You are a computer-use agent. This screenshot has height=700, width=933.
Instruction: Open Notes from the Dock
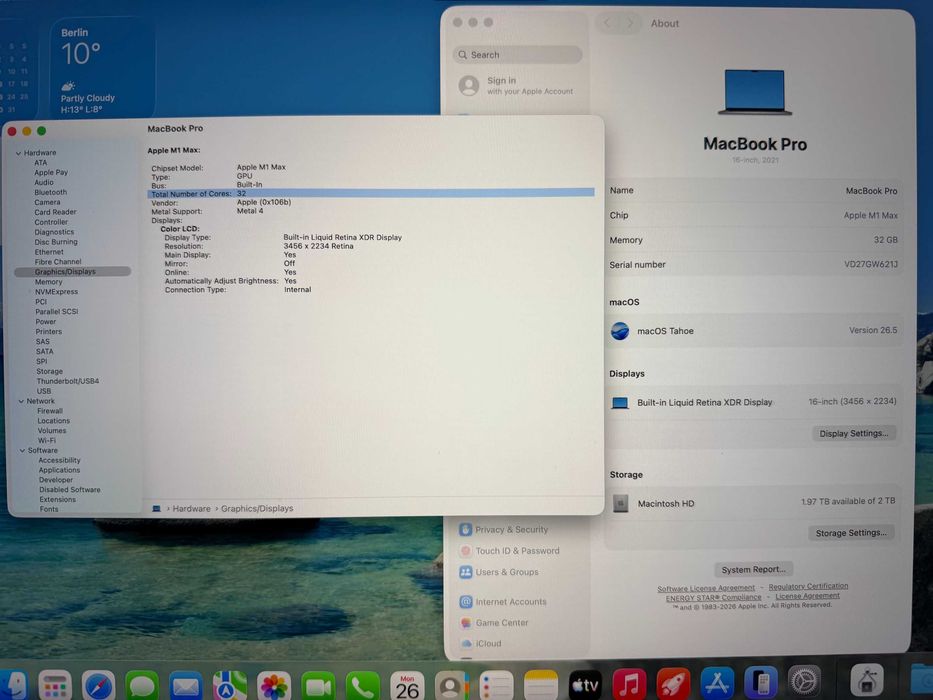pos(540,685)
